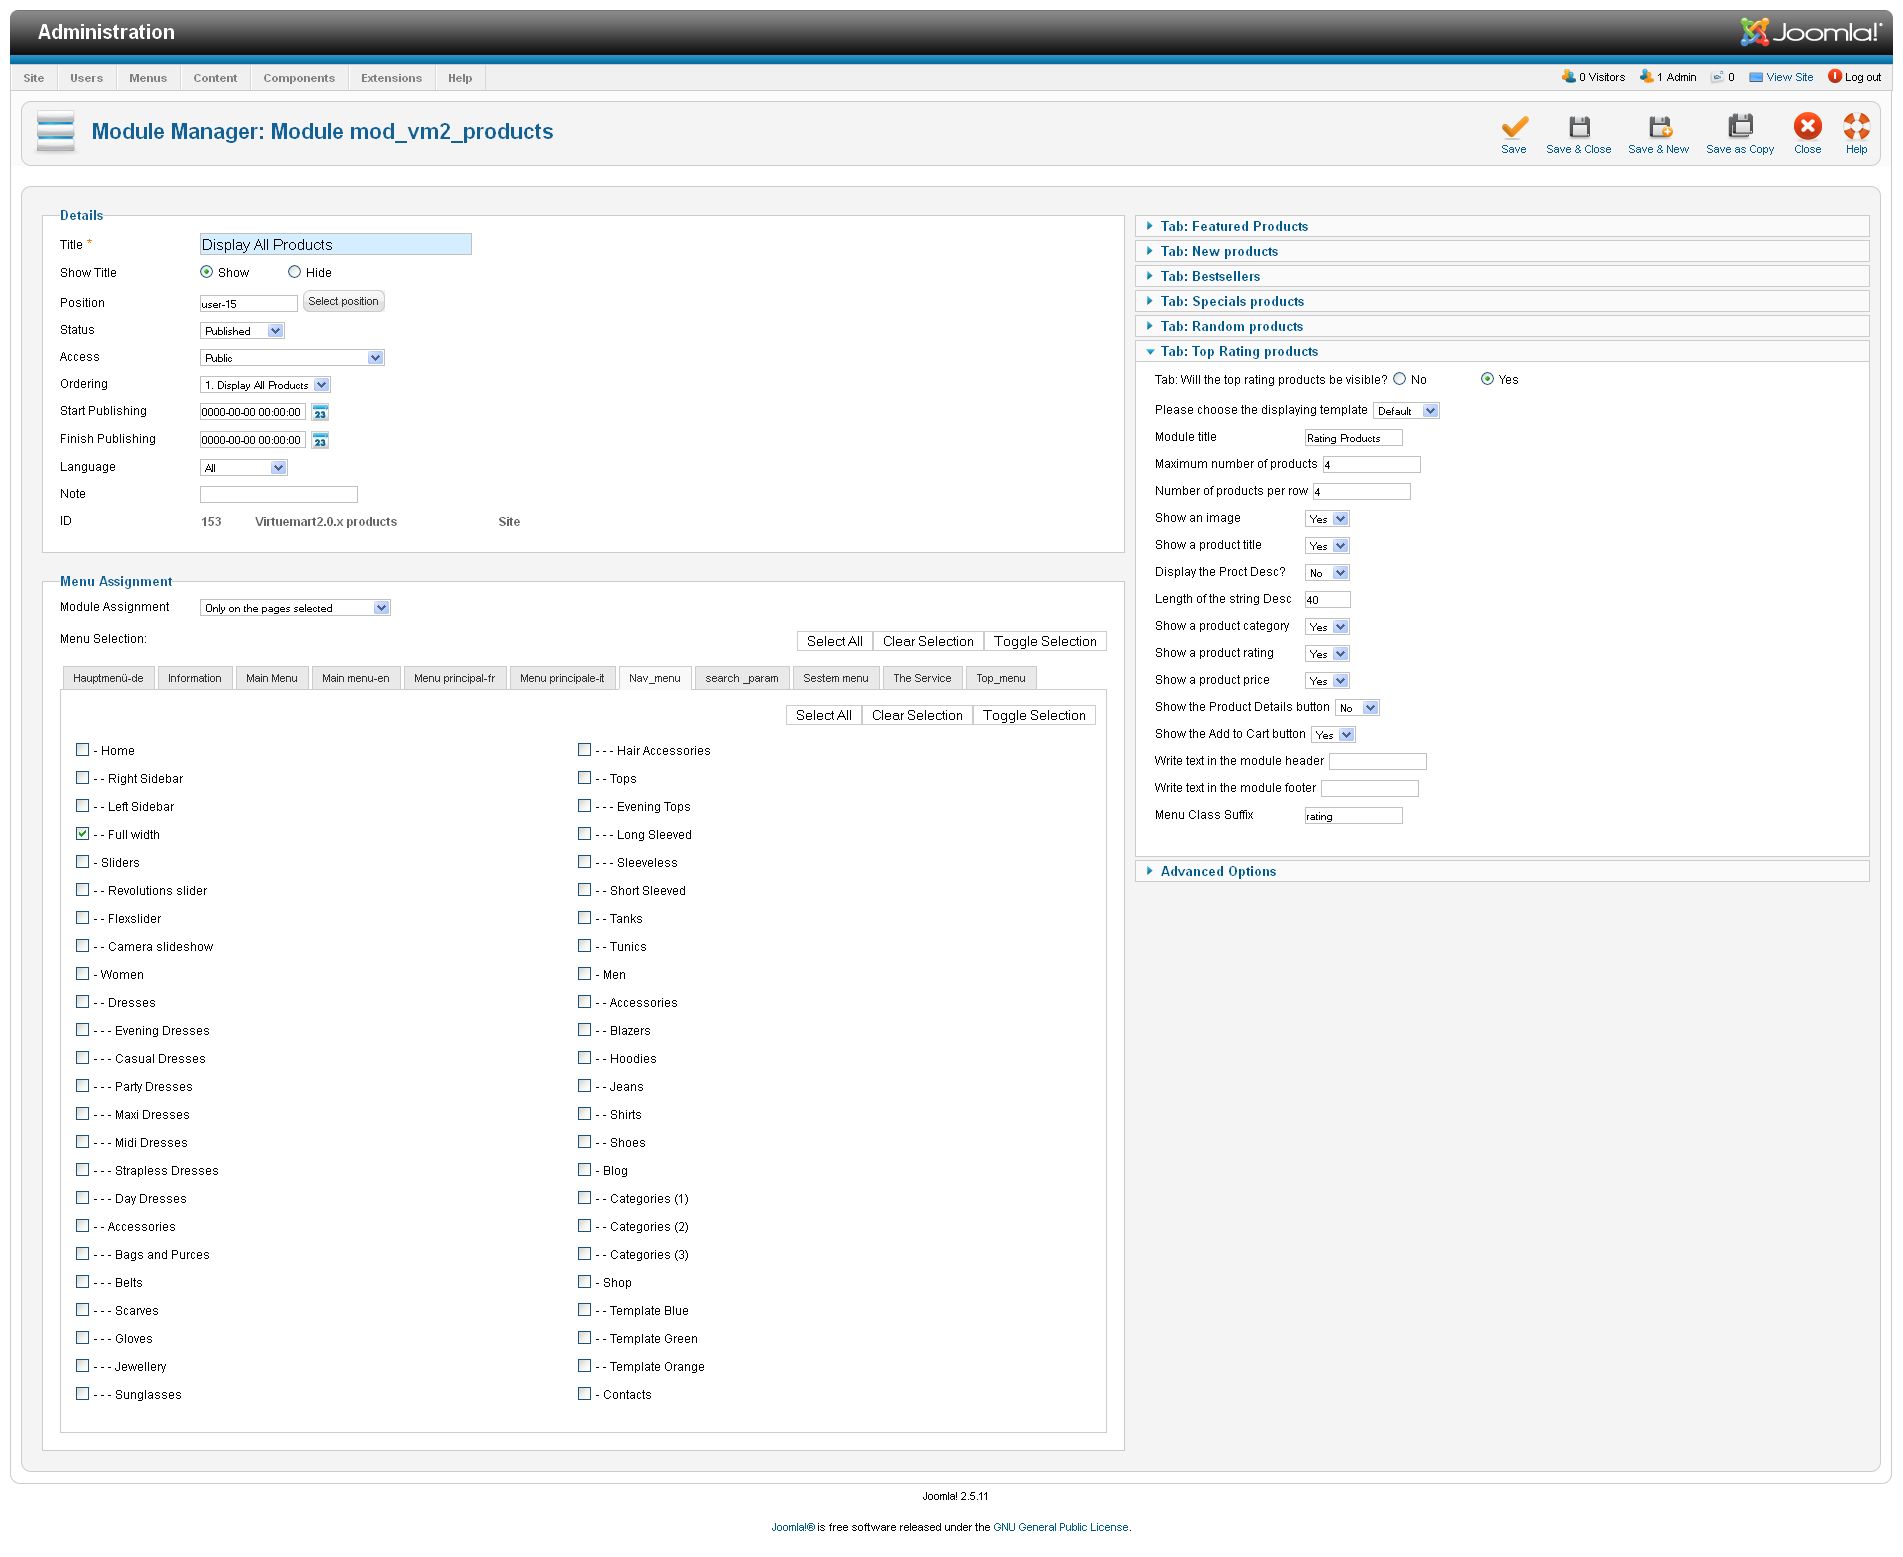This screenshot has height=1557, width=1903.
Task: Open the Status dropdown showing Published
Action: pos(243,331)
